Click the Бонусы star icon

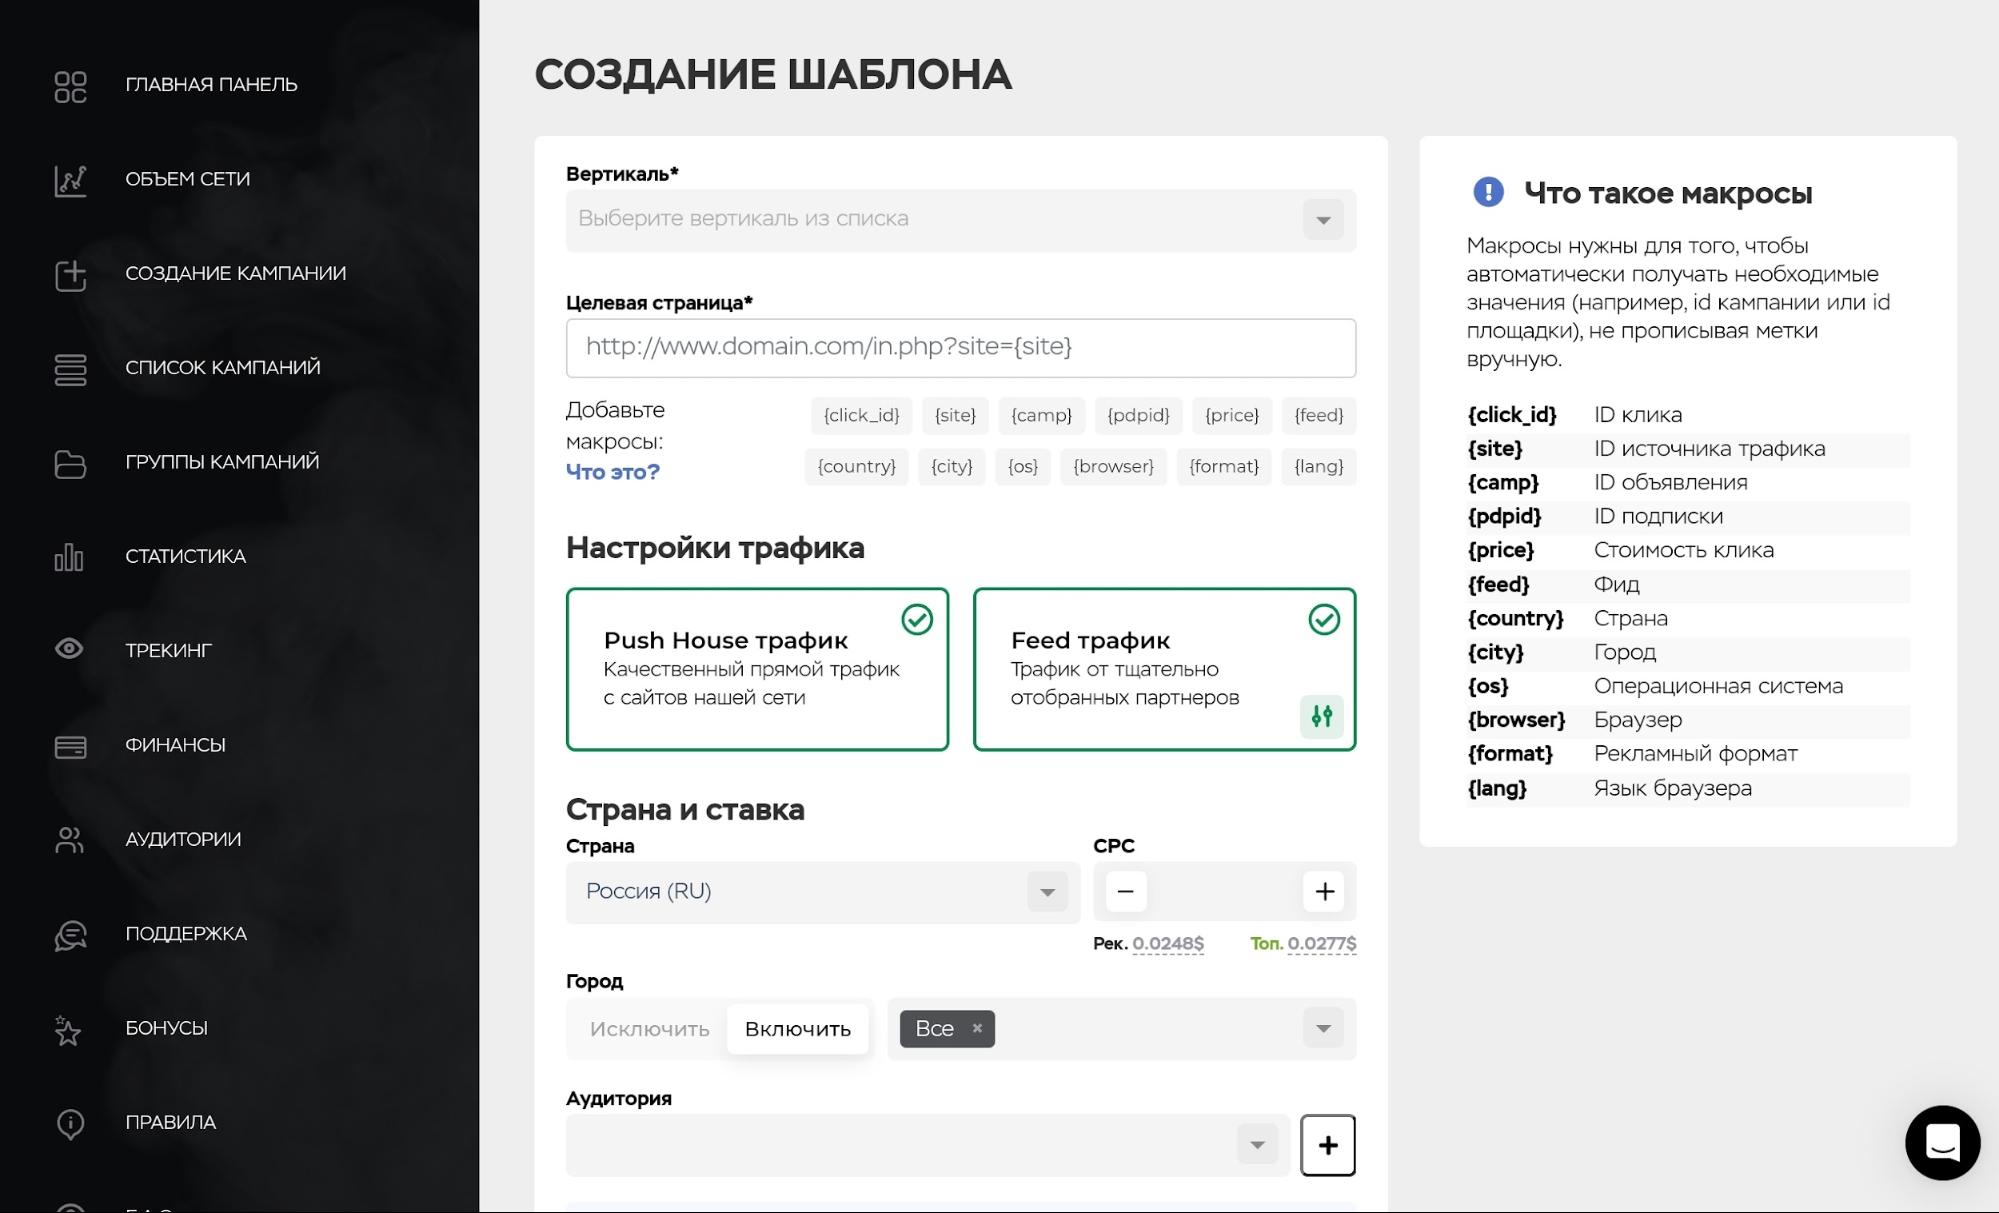(x=68, y=1029)
